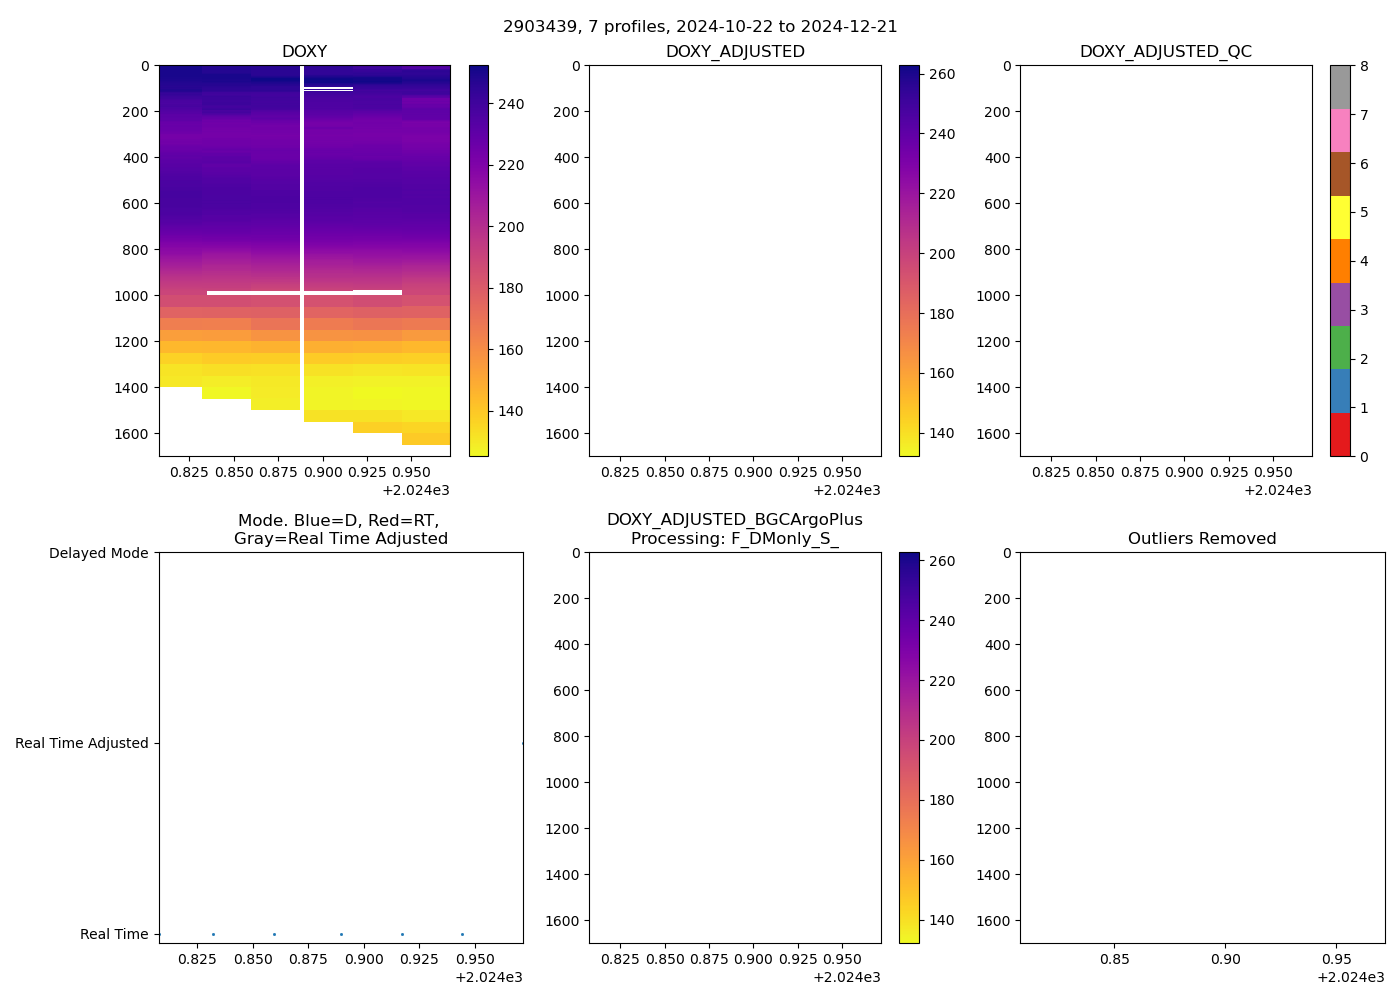Click the DOXY_ADJUSTED plot's colorbar

[x=909, y=260]
